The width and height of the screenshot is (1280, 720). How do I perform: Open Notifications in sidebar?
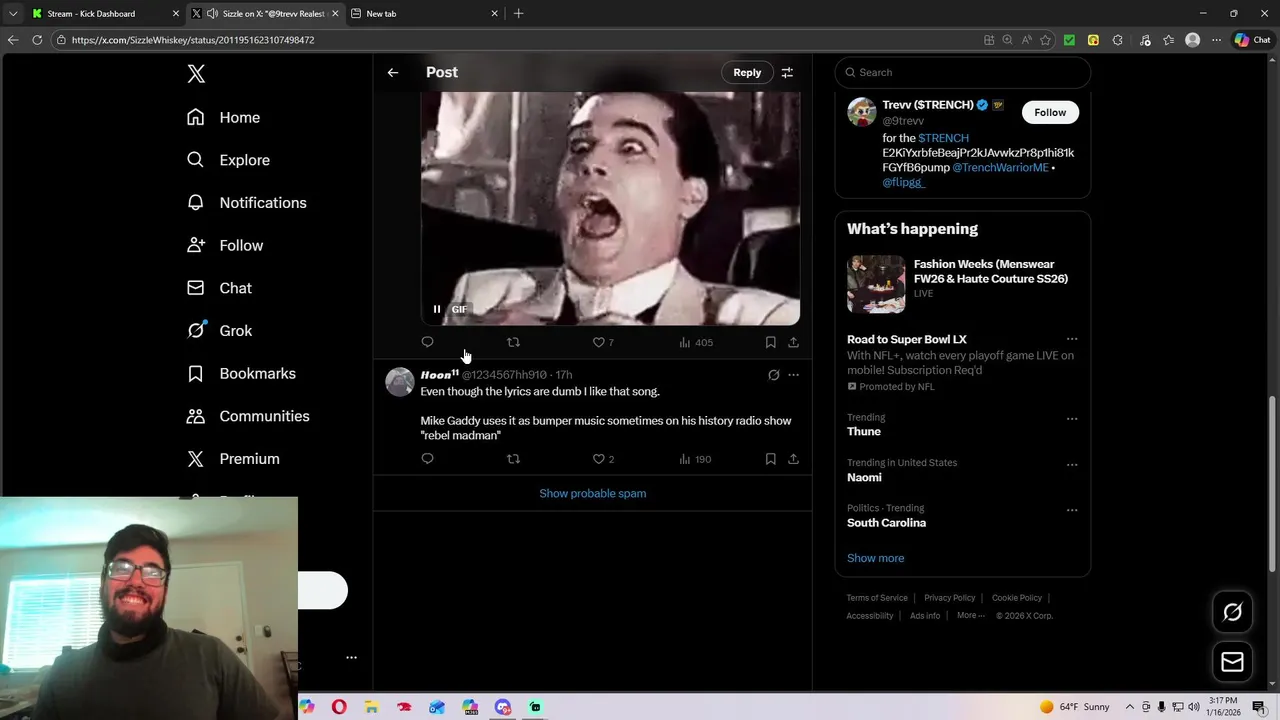(246, 203)
